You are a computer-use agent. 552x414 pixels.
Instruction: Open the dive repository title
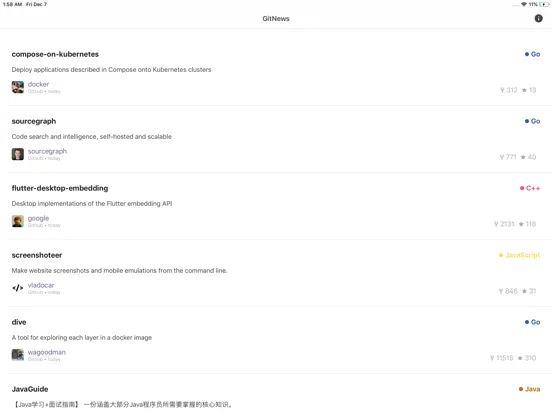[19, 322]
